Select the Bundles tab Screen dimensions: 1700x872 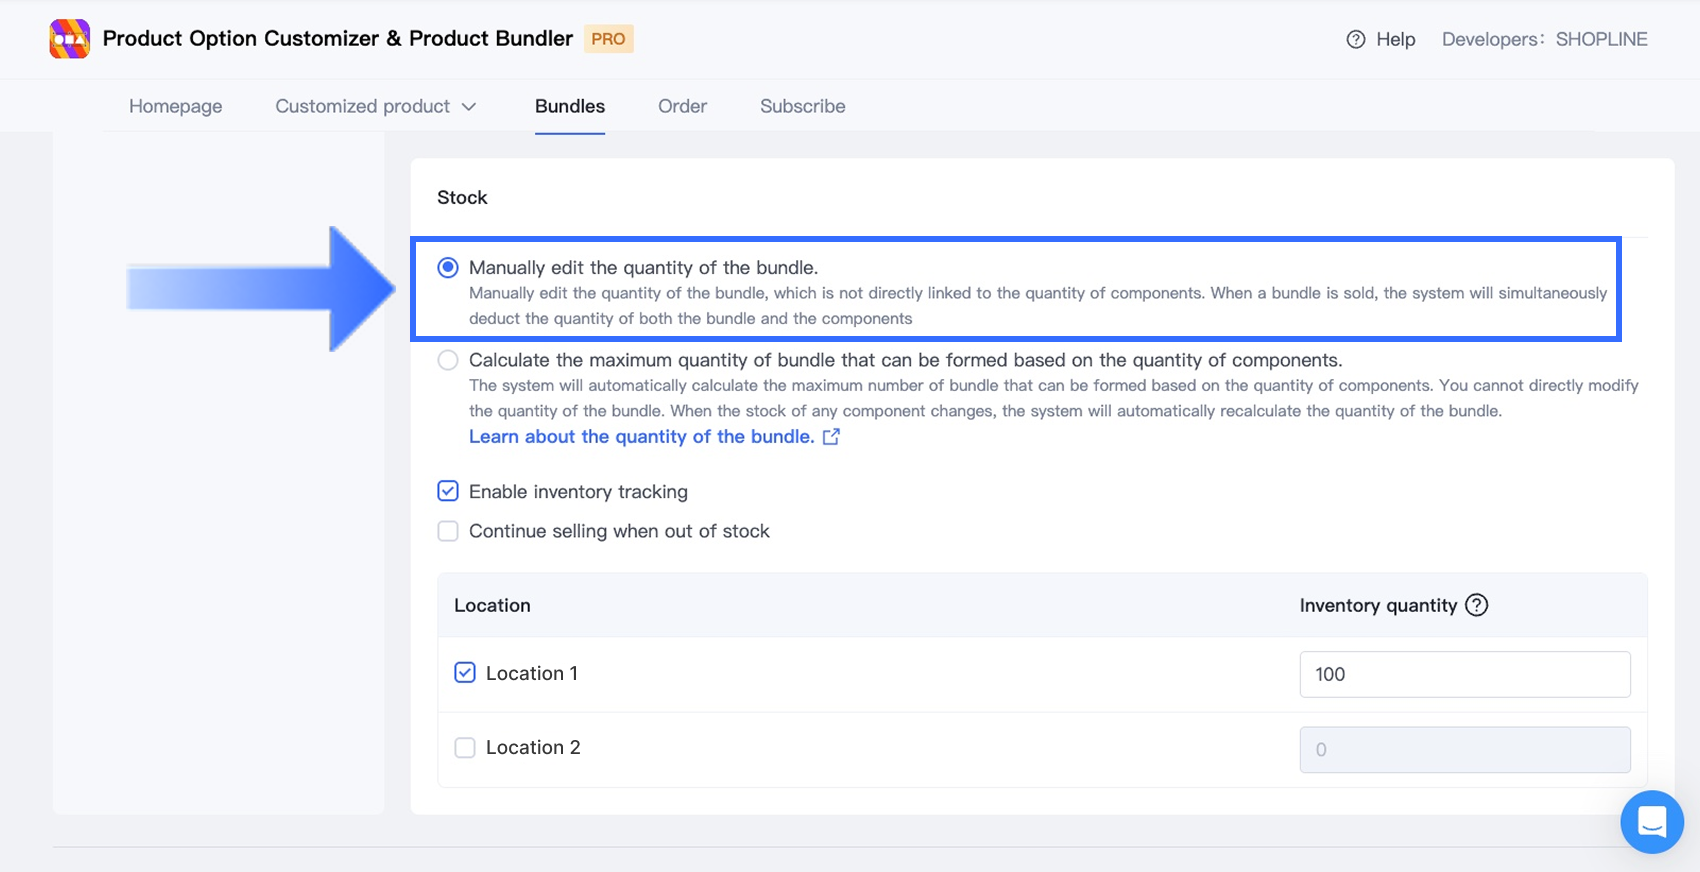[570, 106]
